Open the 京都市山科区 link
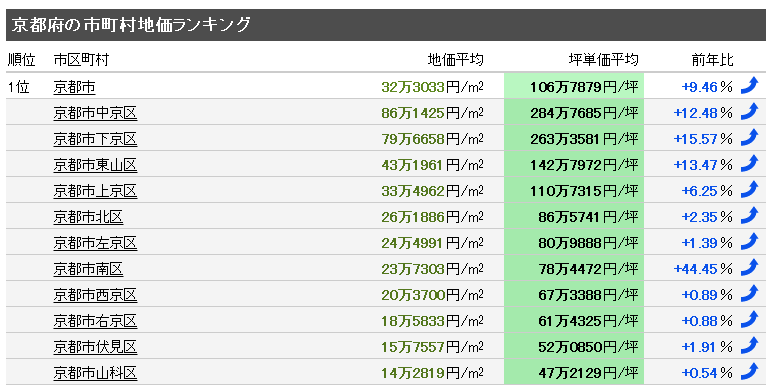This screenshot has width=771, height=385. tap(95, 373)
